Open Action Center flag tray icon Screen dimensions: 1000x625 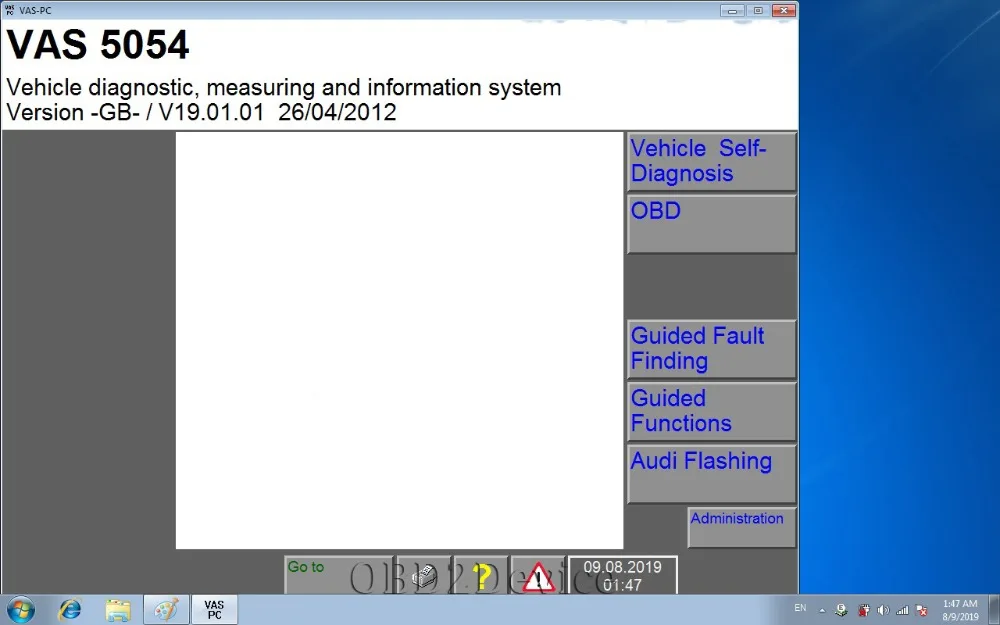tap(922, 610)
